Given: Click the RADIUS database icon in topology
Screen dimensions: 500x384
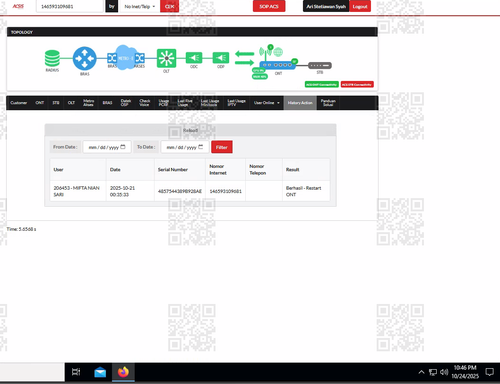Looking at the screenshot, I should (52, 58).
